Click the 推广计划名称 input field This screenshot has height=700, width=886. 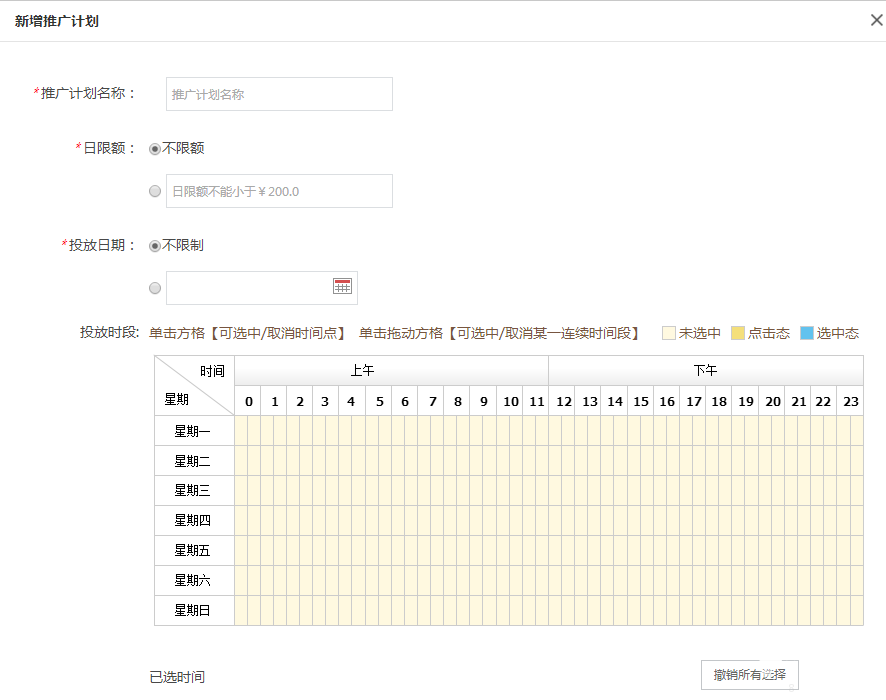click(278, 94)
